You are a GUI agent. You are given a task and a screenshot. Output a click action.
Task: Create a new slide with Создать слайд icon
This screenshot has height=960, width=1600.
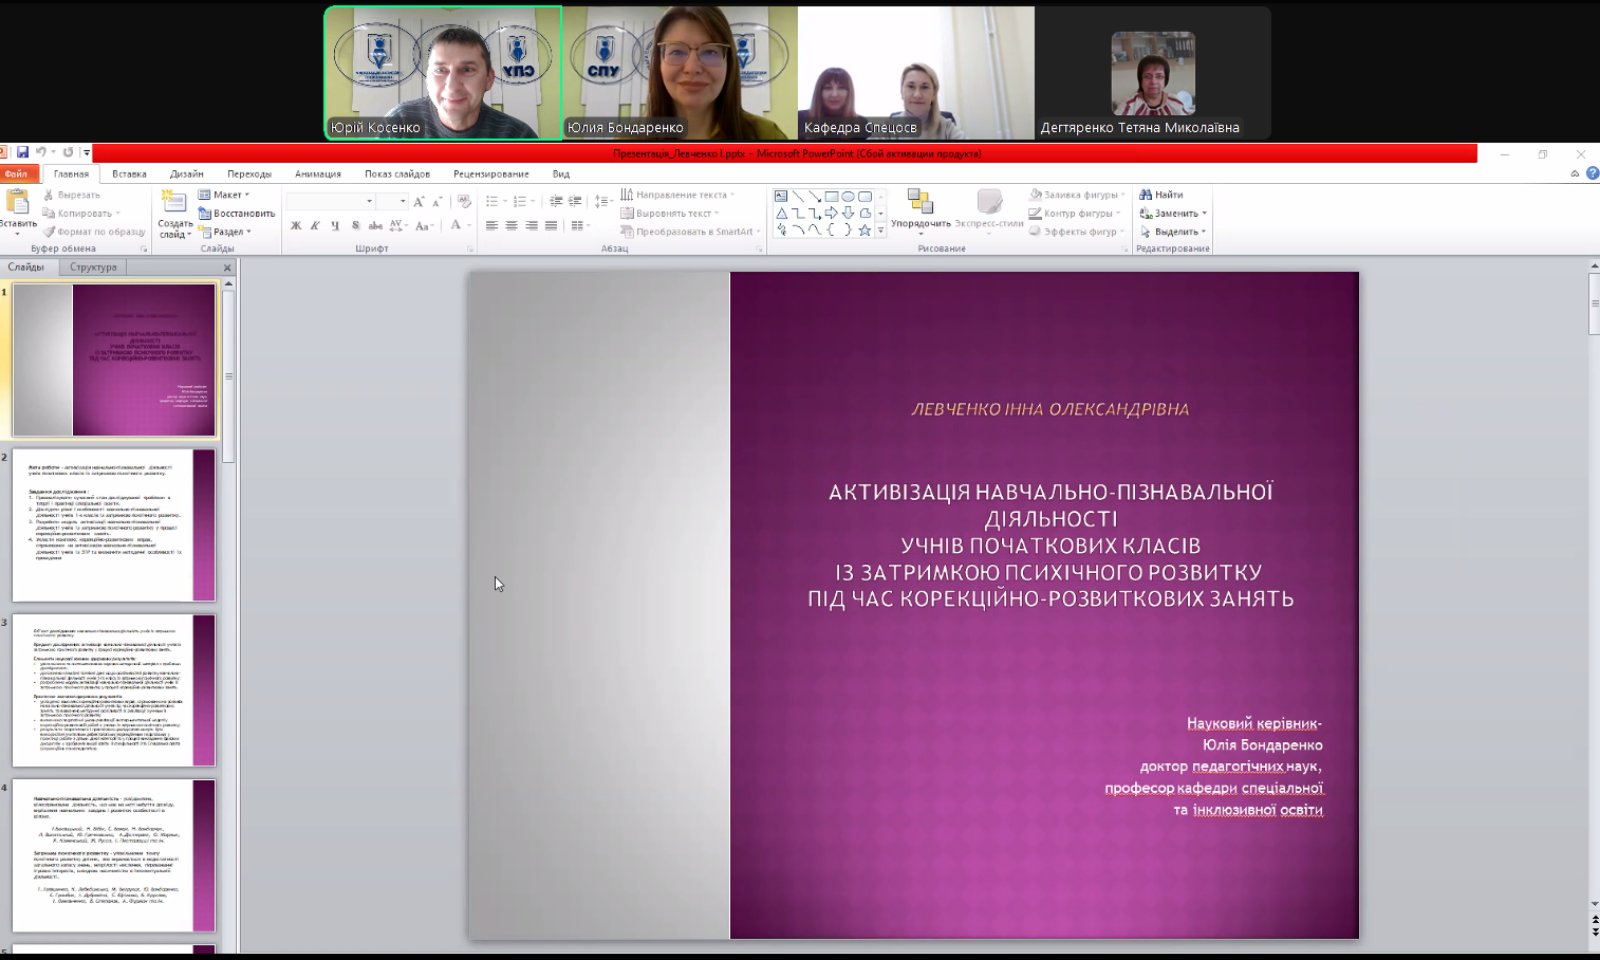tap(174, 203)
